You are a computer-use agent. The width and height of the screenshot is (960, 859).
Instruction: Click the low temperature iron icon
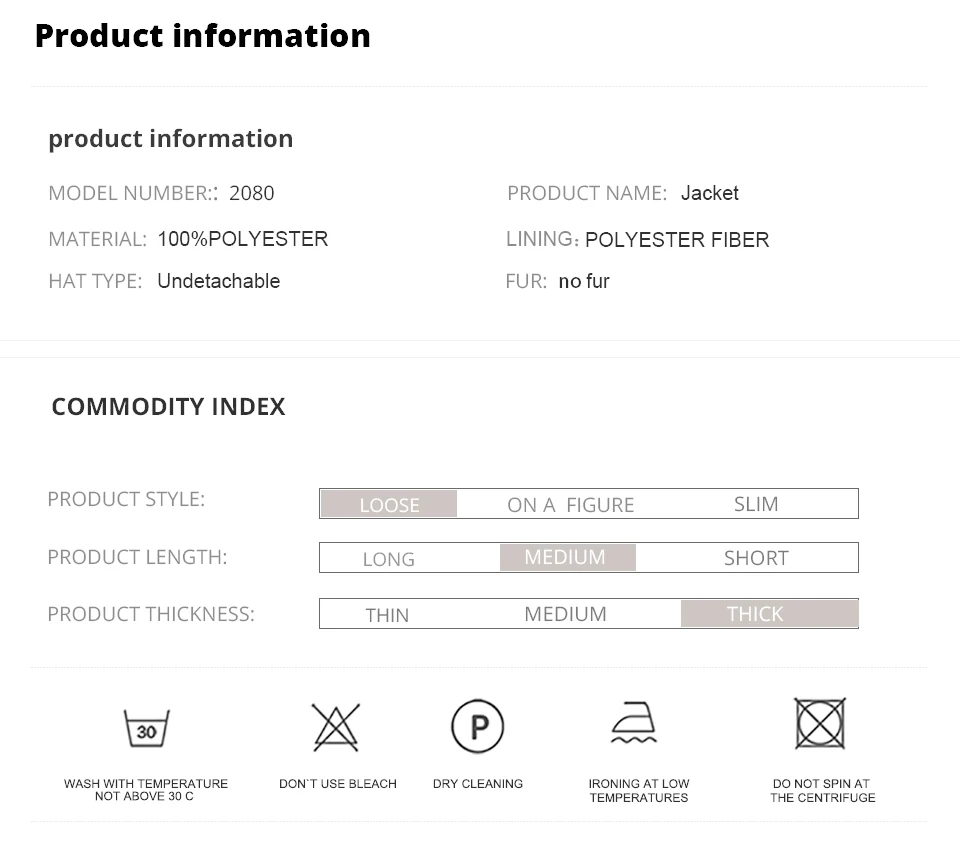click(x=634, y=724)
